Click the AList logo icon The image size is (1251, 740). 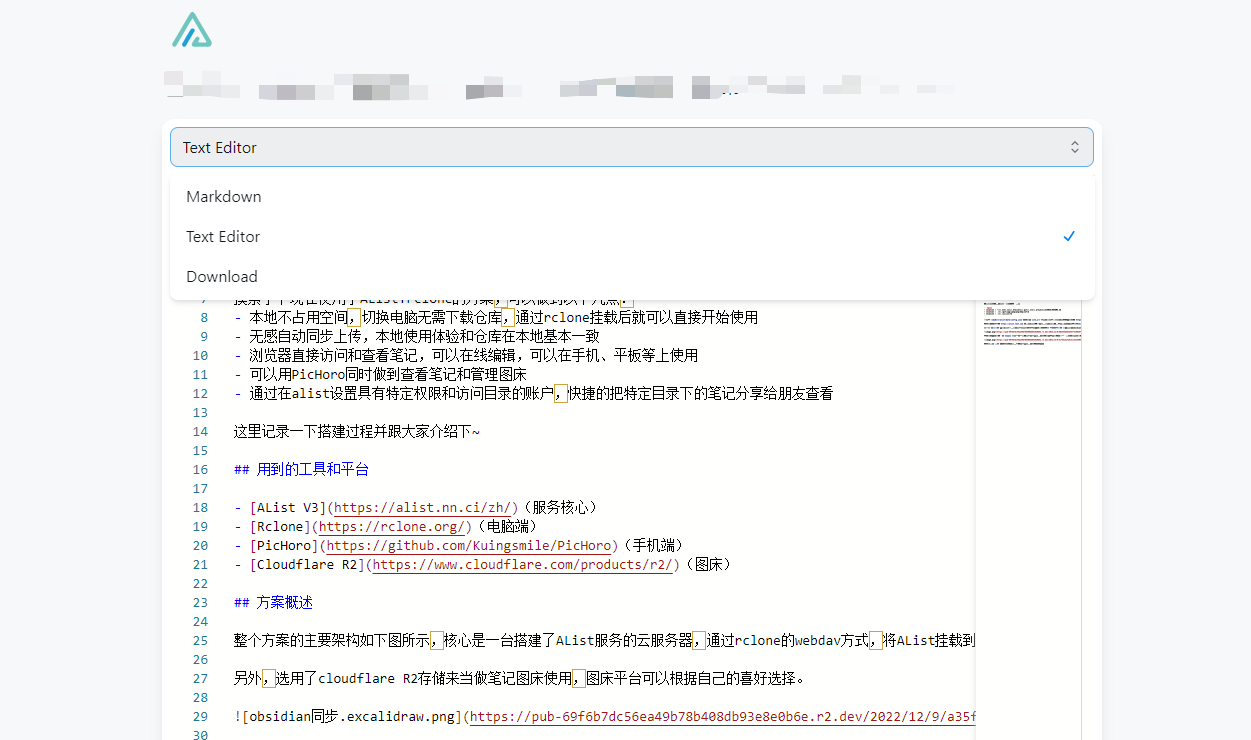[191, 30]
